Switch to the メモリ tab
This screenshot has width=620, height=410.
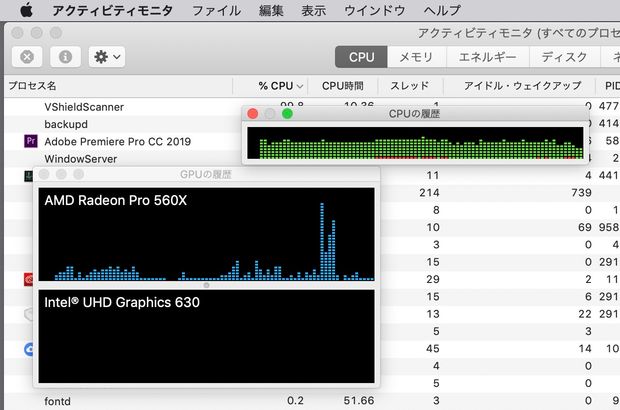tap(416, 57)
